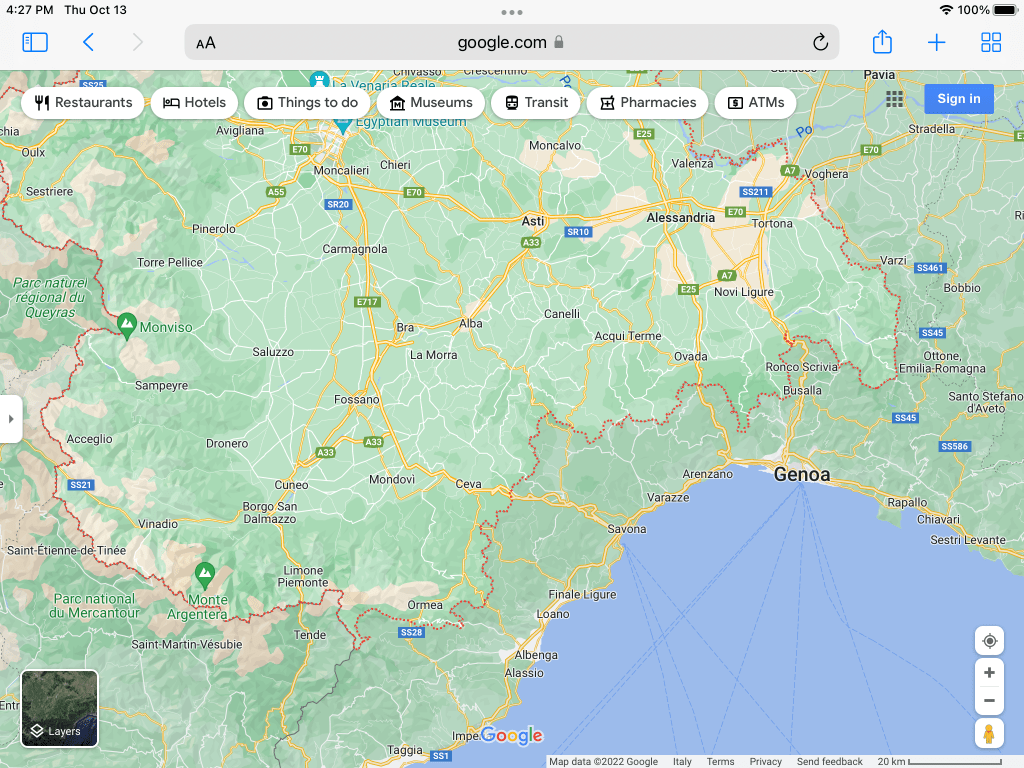This screenshot has height=768, width=1024.
Task: Open the Send feedback link
Action: point(829,762)
